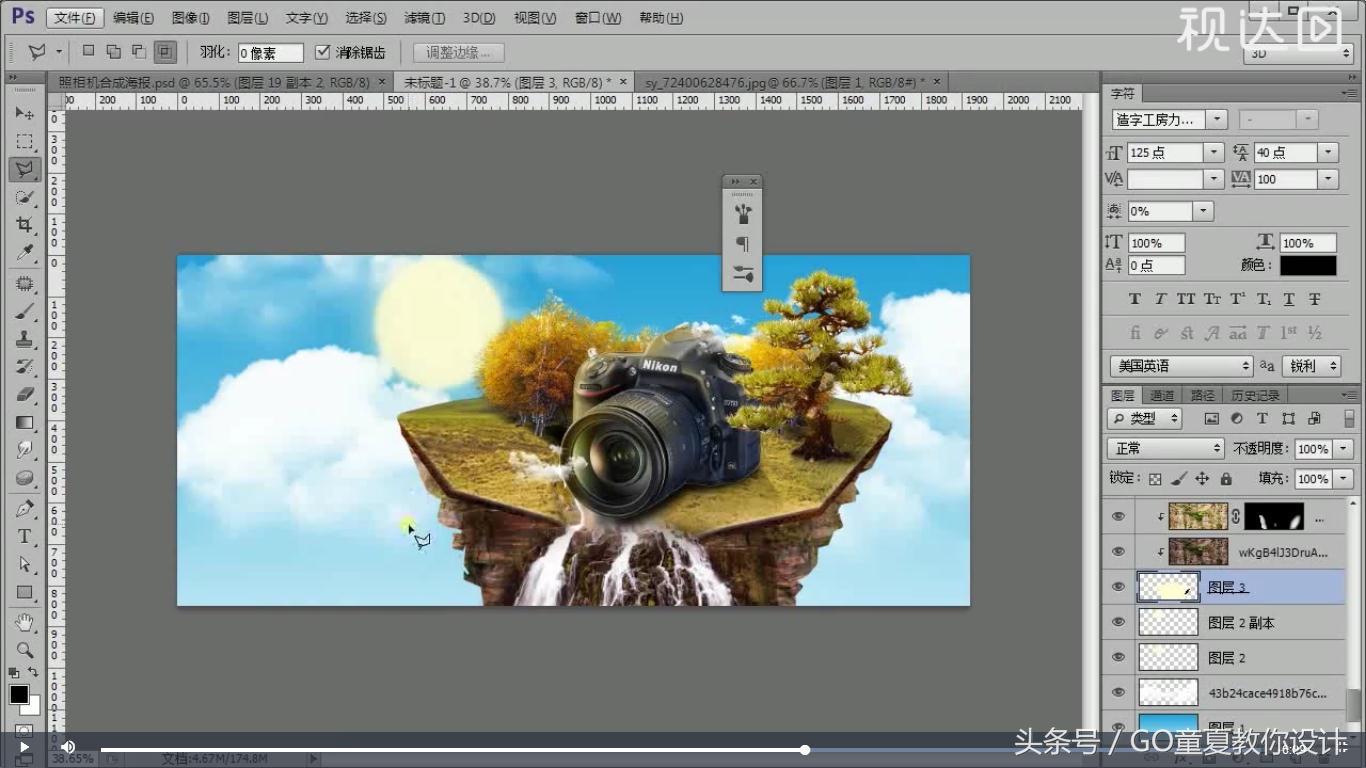
Task: Select the Clone Stamp tool
Action: [25, 337]
